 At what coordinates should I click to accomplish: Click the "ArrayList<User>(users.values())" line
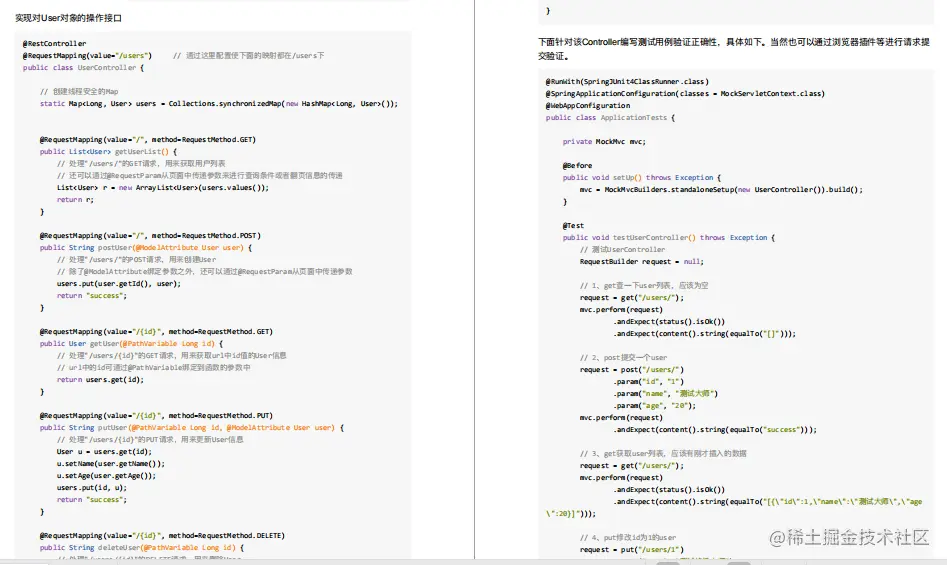163,188
